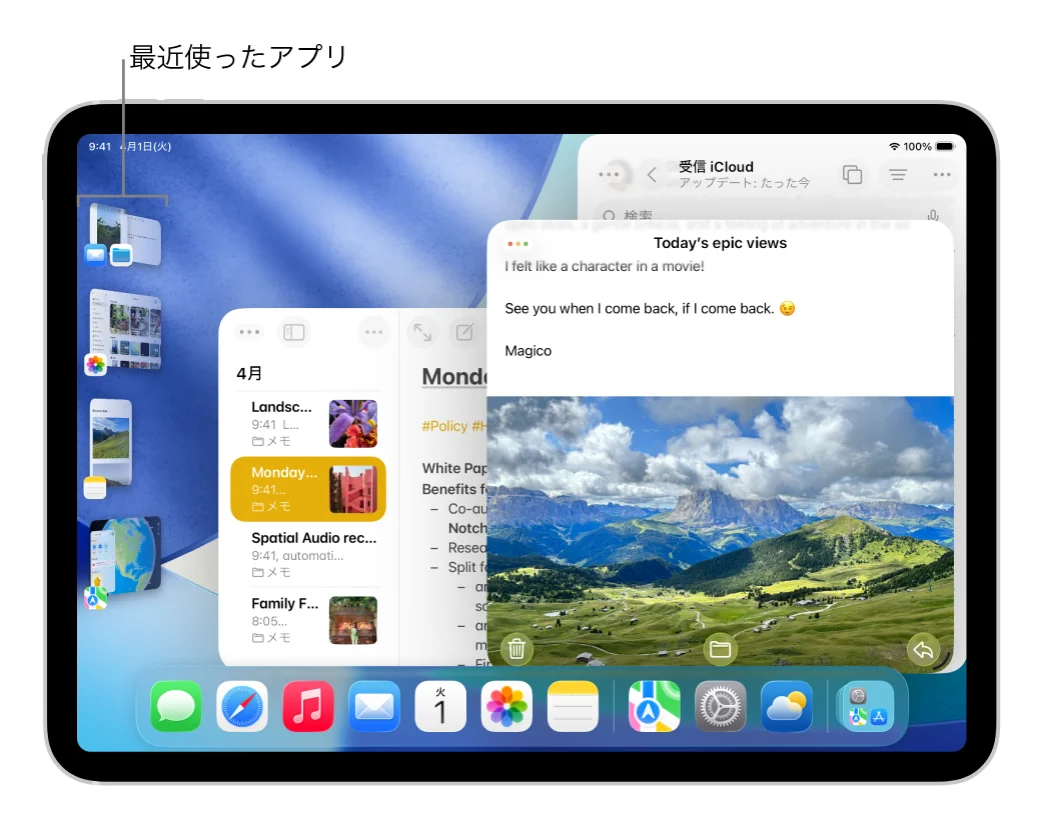Open the Maps app in the Dock
This screenshot has height=818, width=1038.
654,707
